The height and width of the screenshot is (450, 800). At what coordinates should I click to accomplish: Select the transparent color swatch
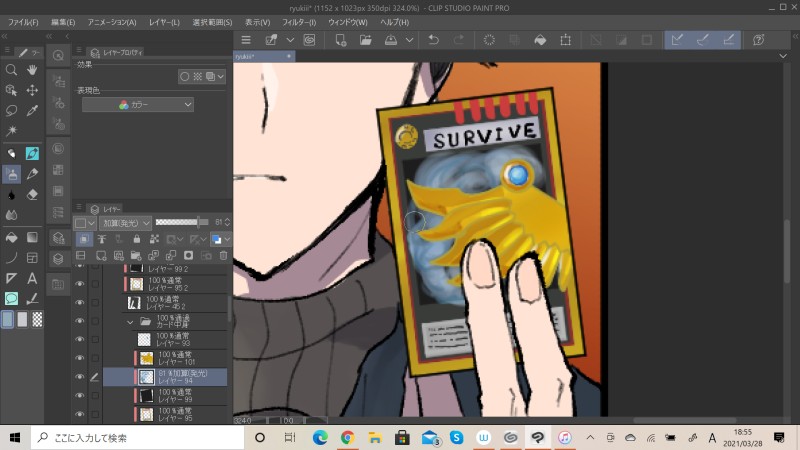click(x=37, y=319)
